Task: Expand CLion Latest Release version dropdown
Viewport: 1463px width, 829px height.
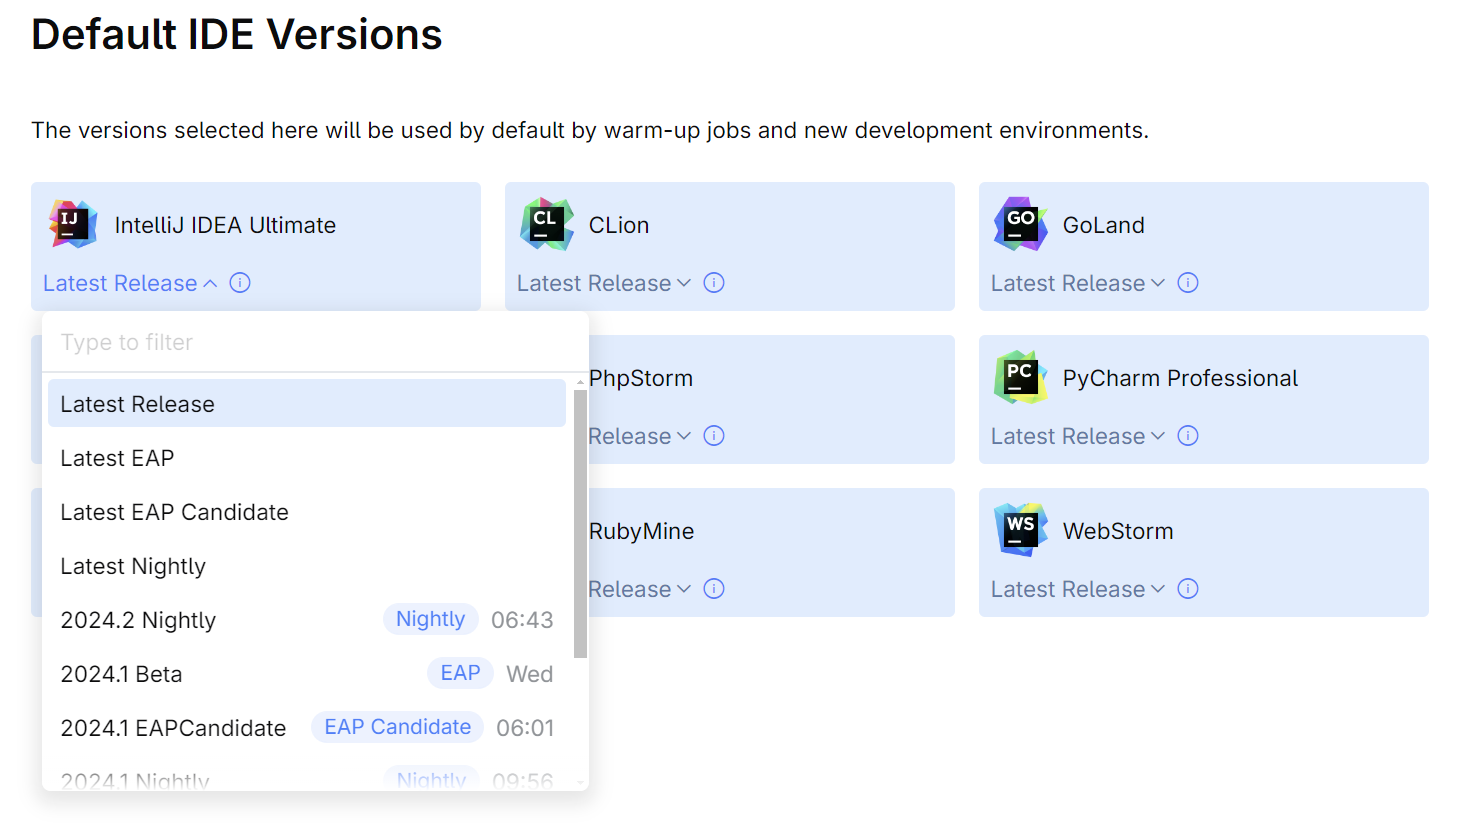Action: point(604,284)
